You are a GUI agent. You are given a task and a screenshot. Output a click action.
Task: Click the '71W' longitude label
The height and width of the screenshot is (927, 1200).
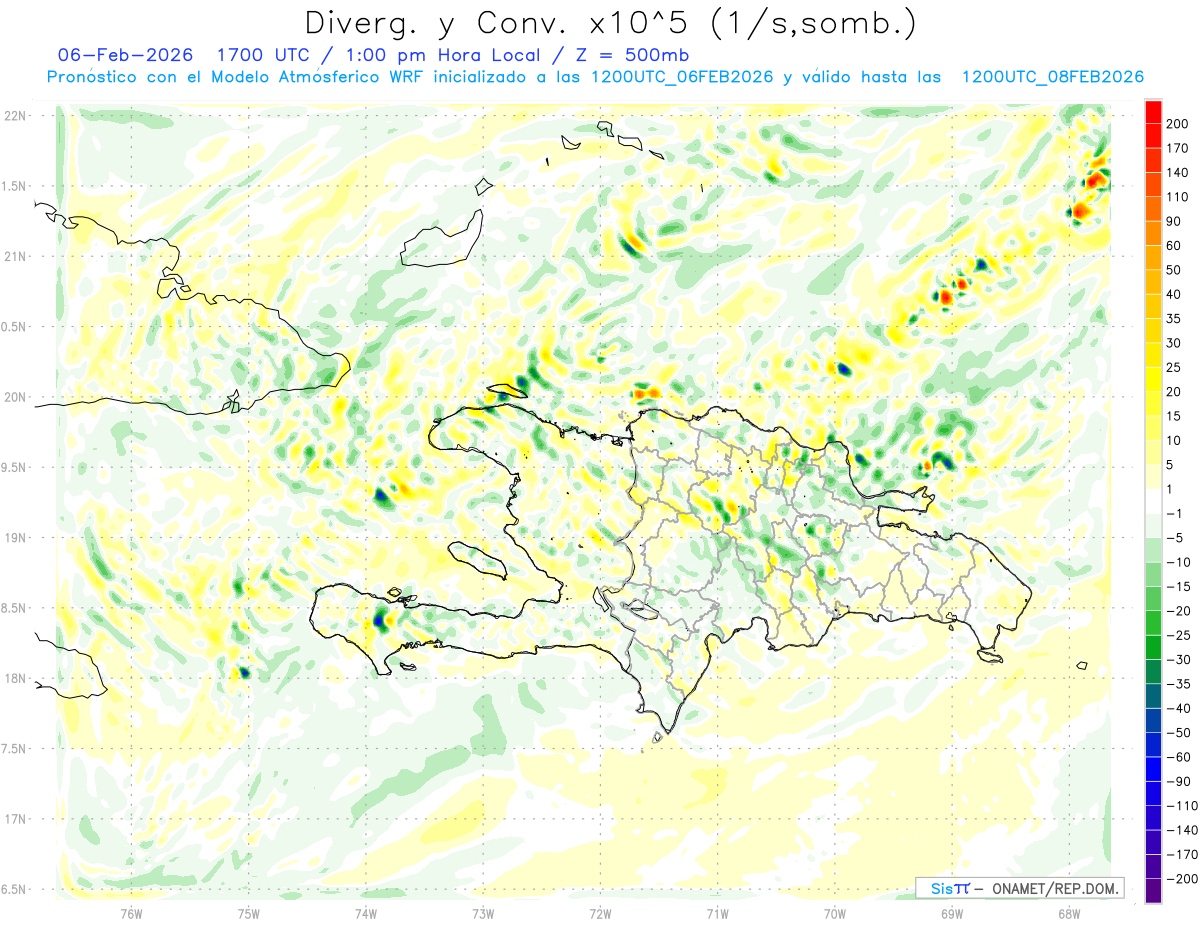click(718, 913)
